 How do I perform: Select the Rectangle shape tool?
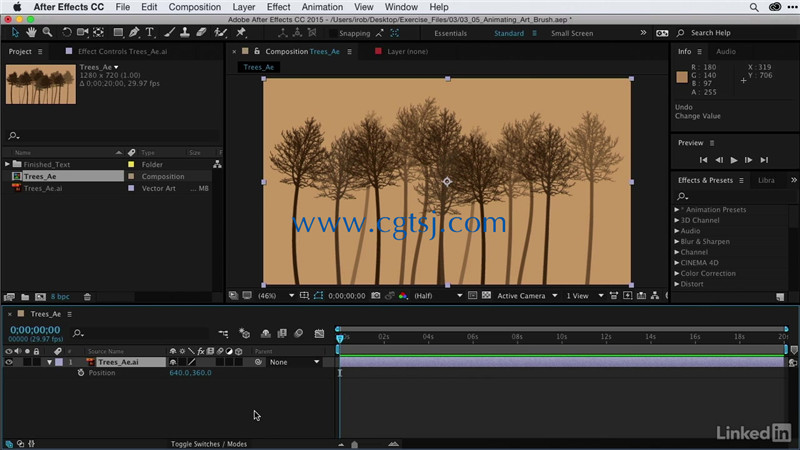[118, 33]
